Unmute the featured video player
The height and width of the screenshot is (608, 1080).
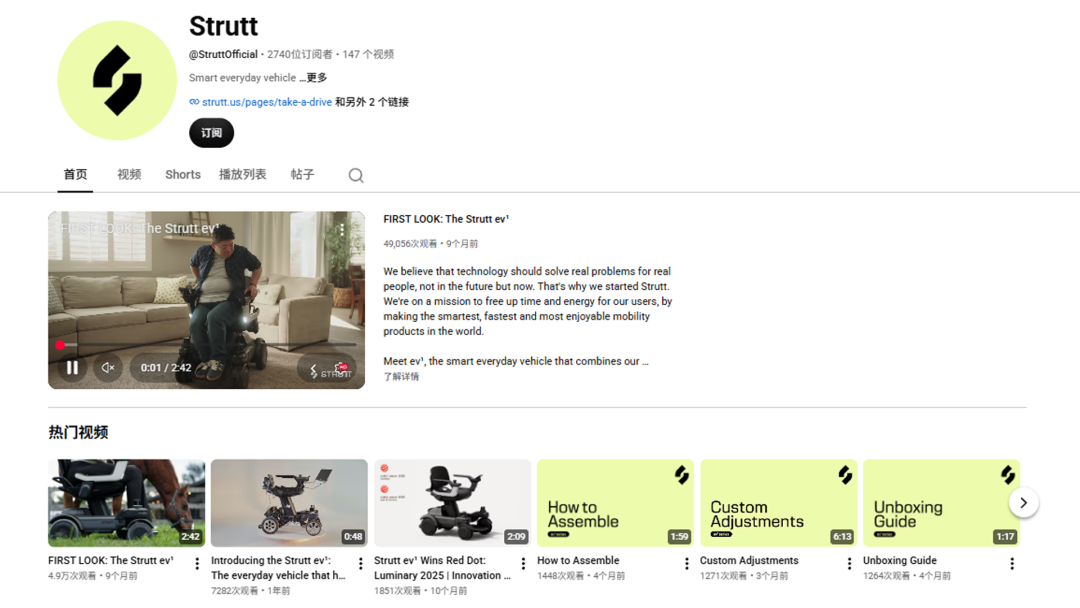[x=108, y=368]
